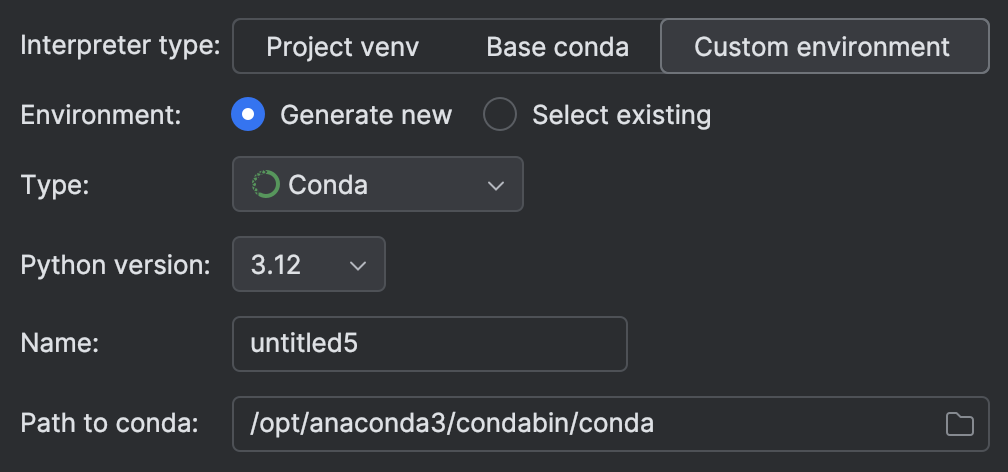Click the 'Generate new' label text
Image resolution: width=1008 pixels, height=472 pixels.
pyautogui.click(x=366, y=115)
